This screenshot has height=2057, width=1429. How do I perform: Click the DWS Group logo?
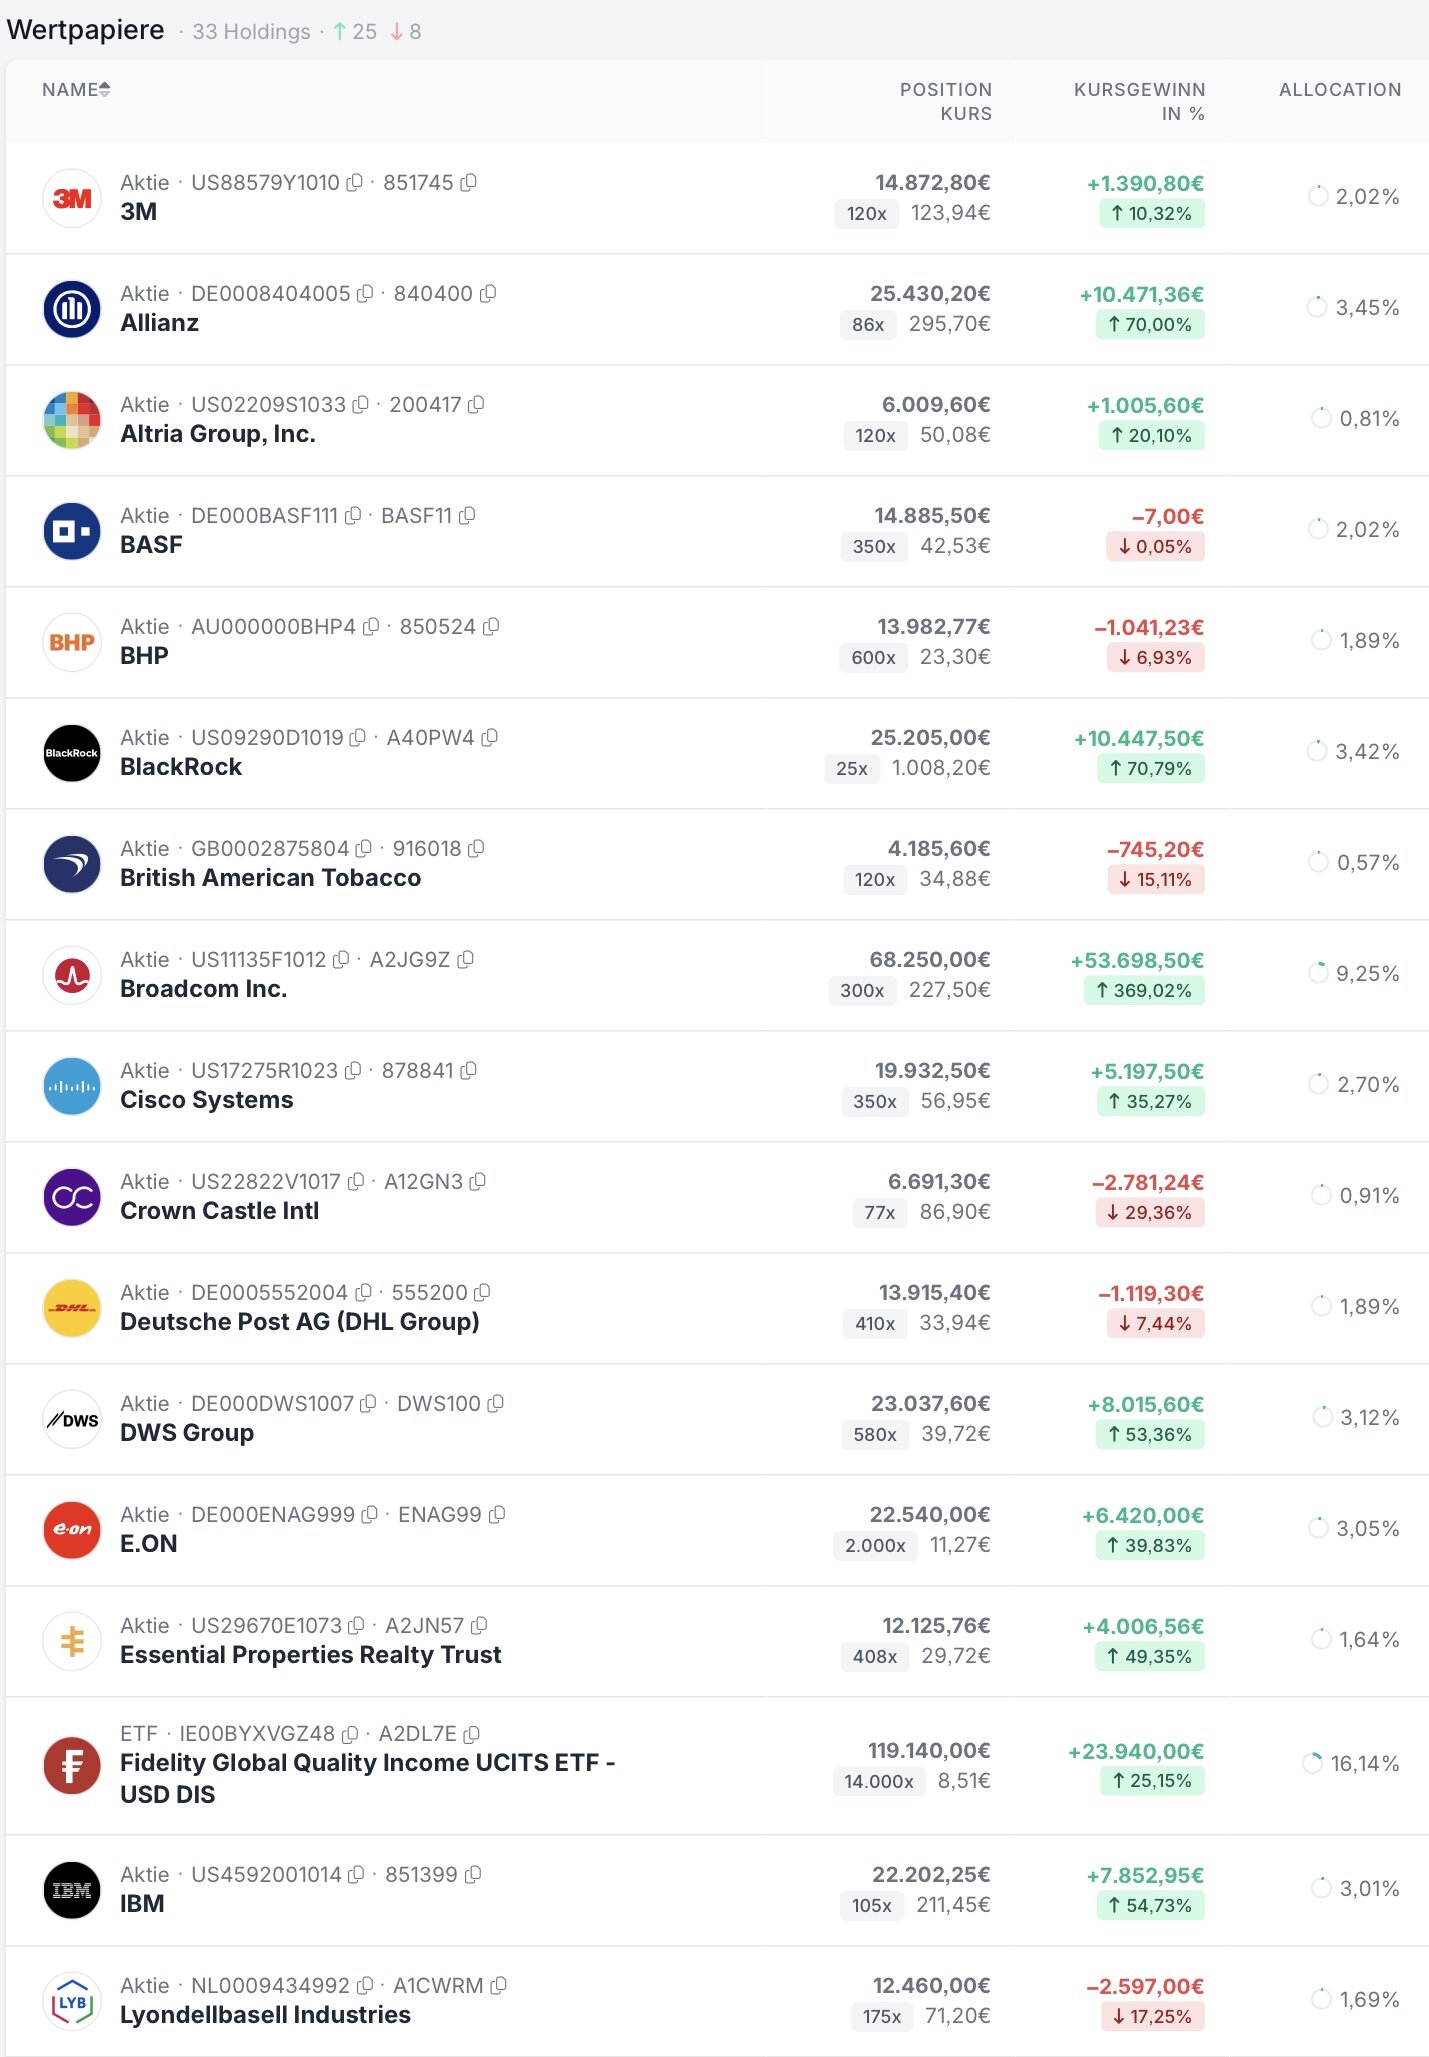pos(72,1419)
